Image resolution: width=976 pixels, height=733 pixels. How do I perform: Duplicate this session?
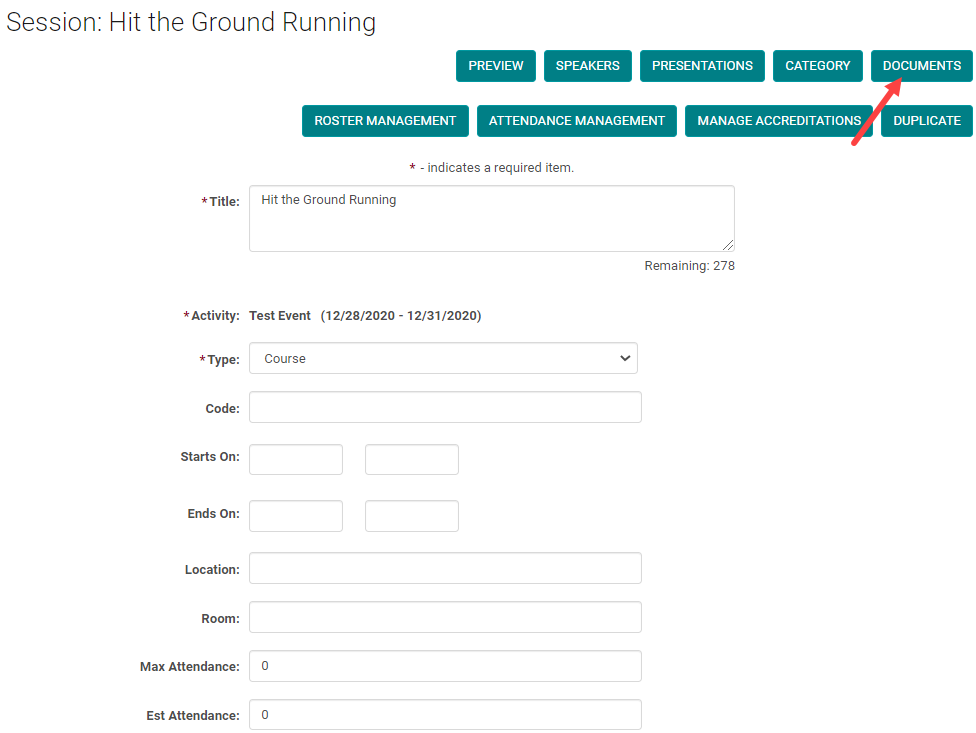[x=927, y=121]
